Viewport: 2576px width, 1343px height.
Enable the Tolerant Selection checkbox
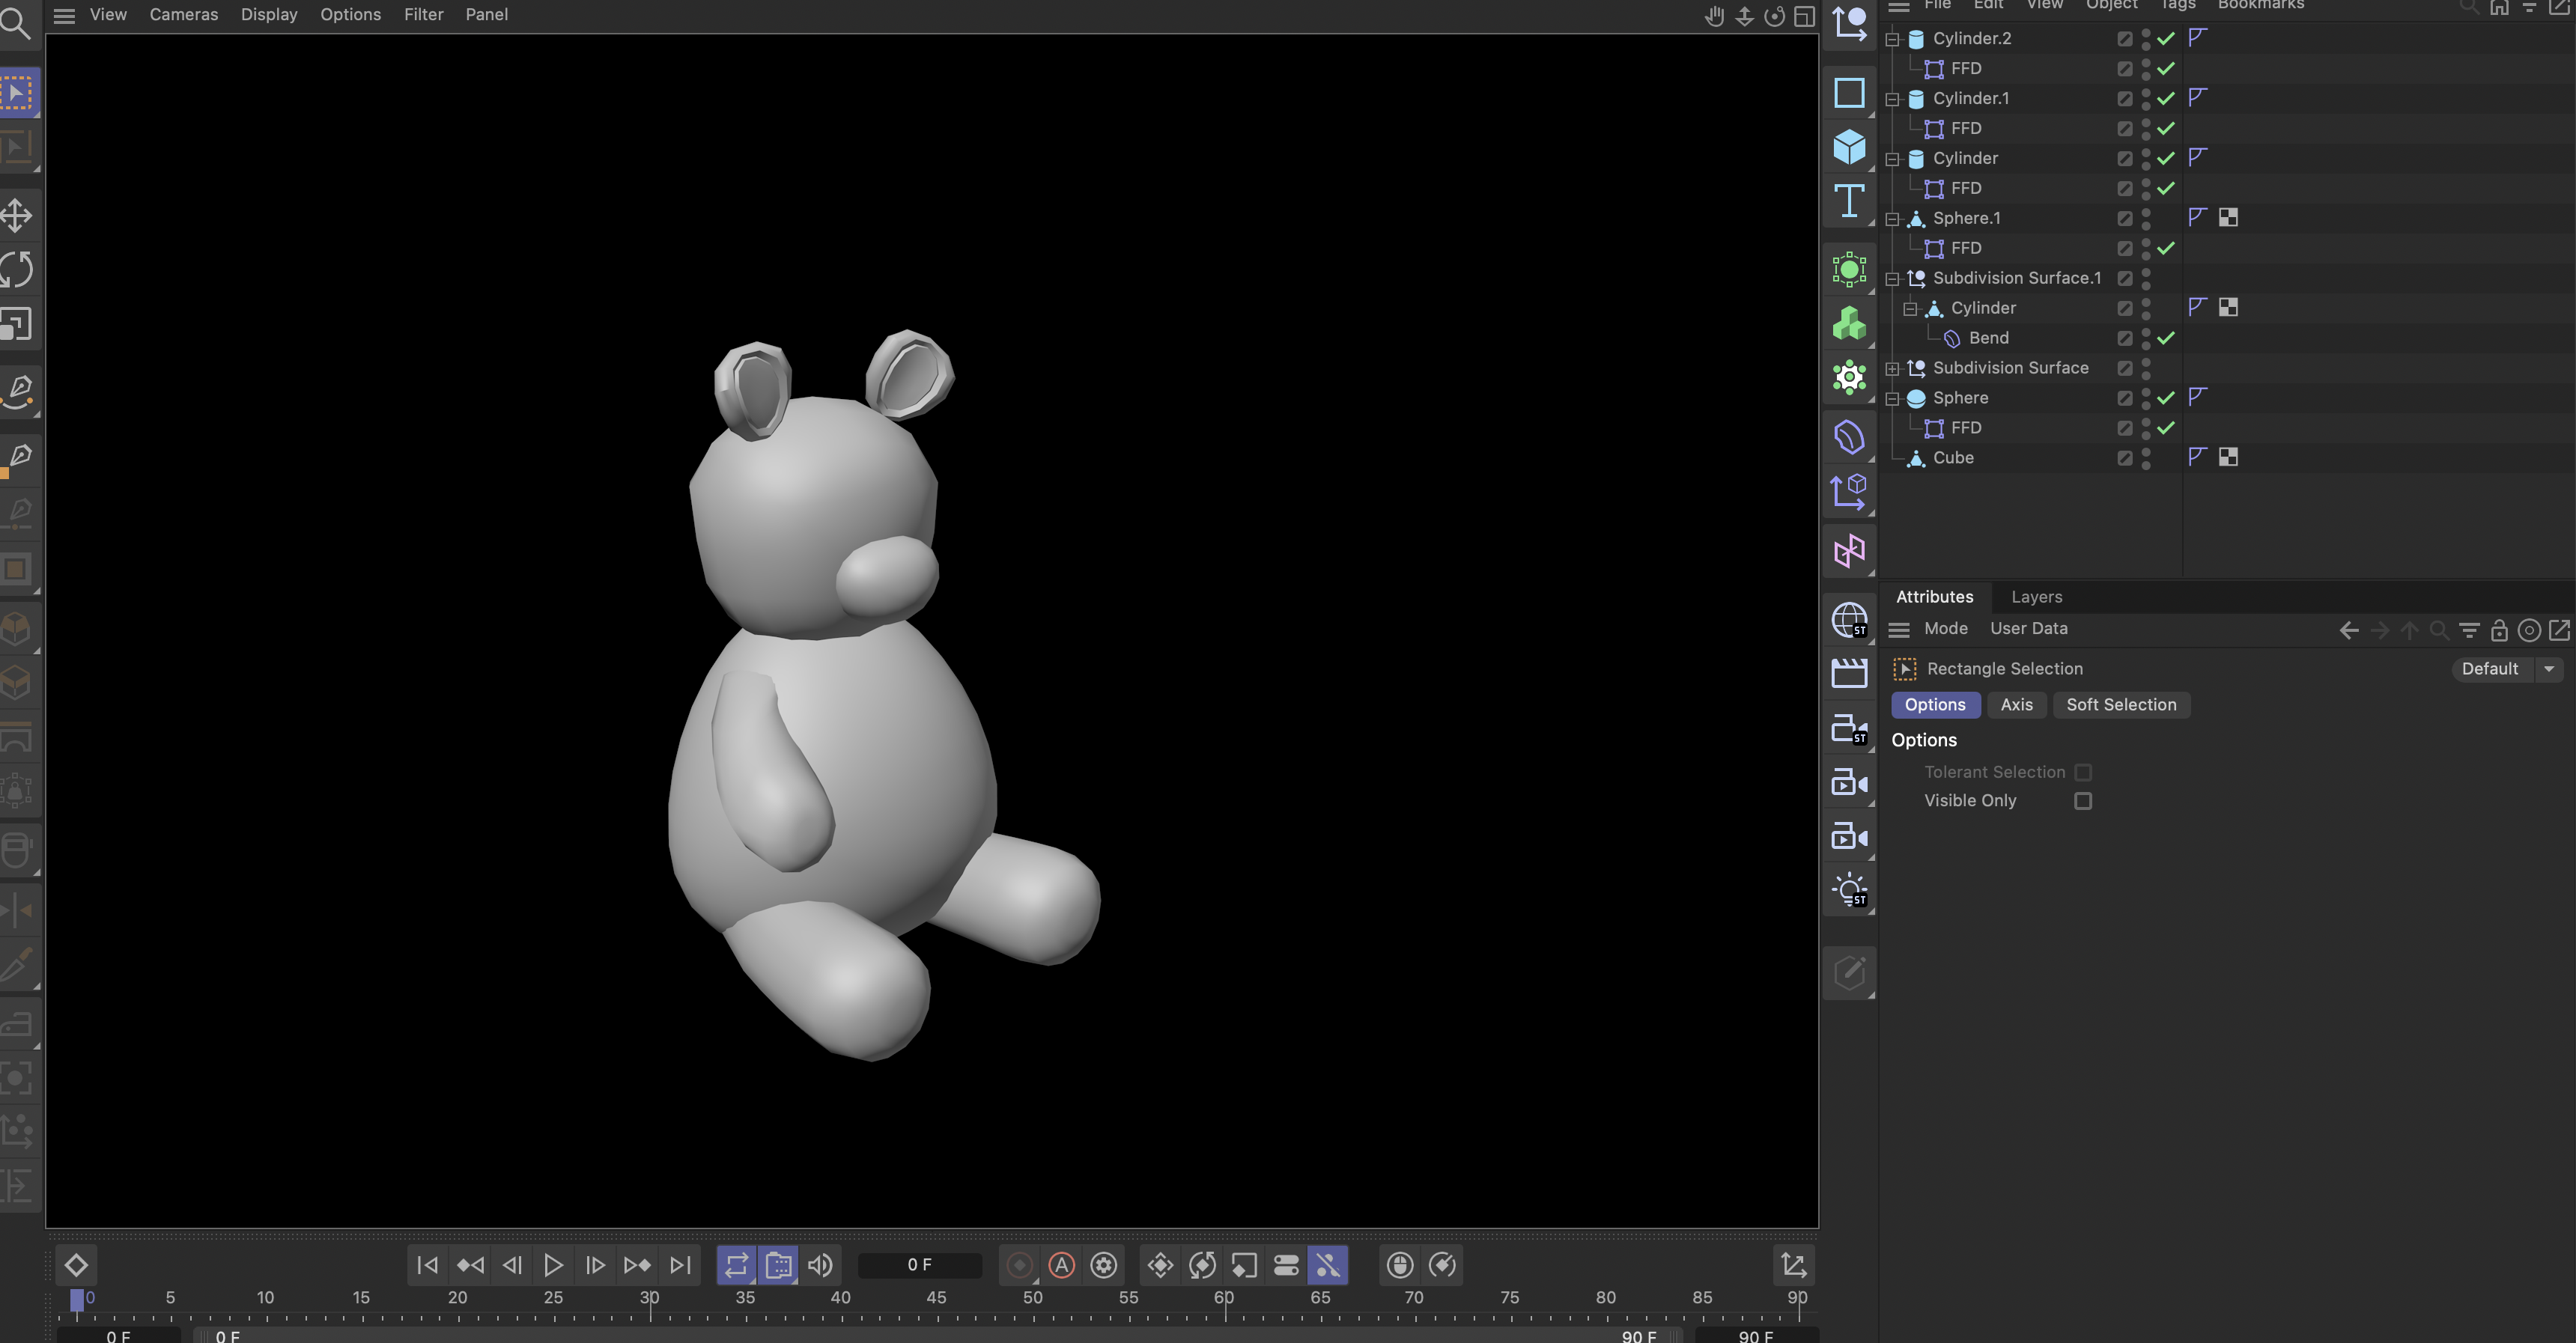pos(2084,772)
